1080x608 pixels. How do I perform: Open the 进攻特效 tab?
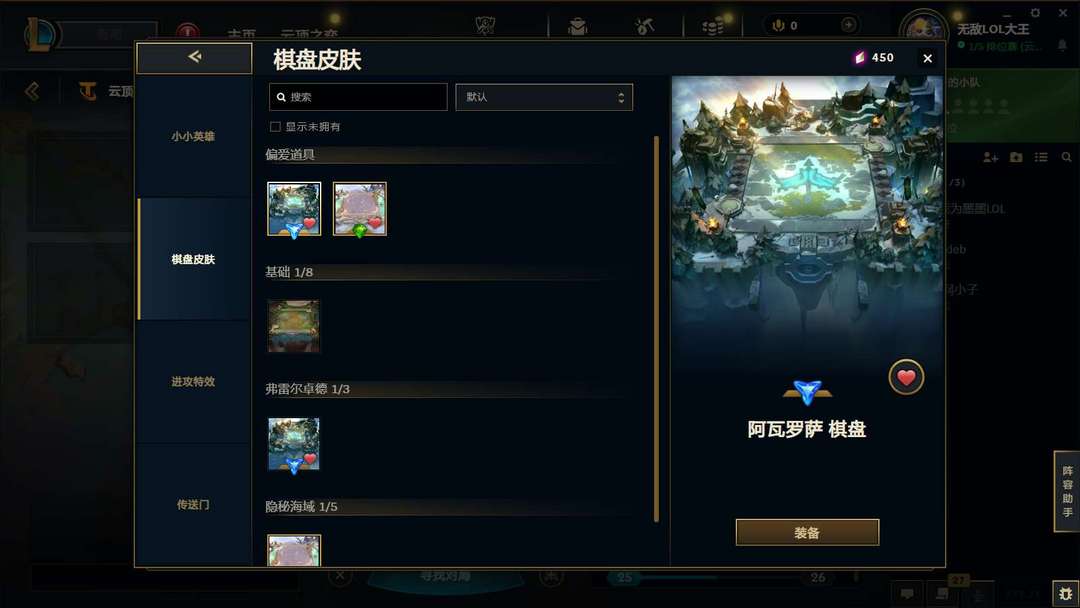(194, 381)
